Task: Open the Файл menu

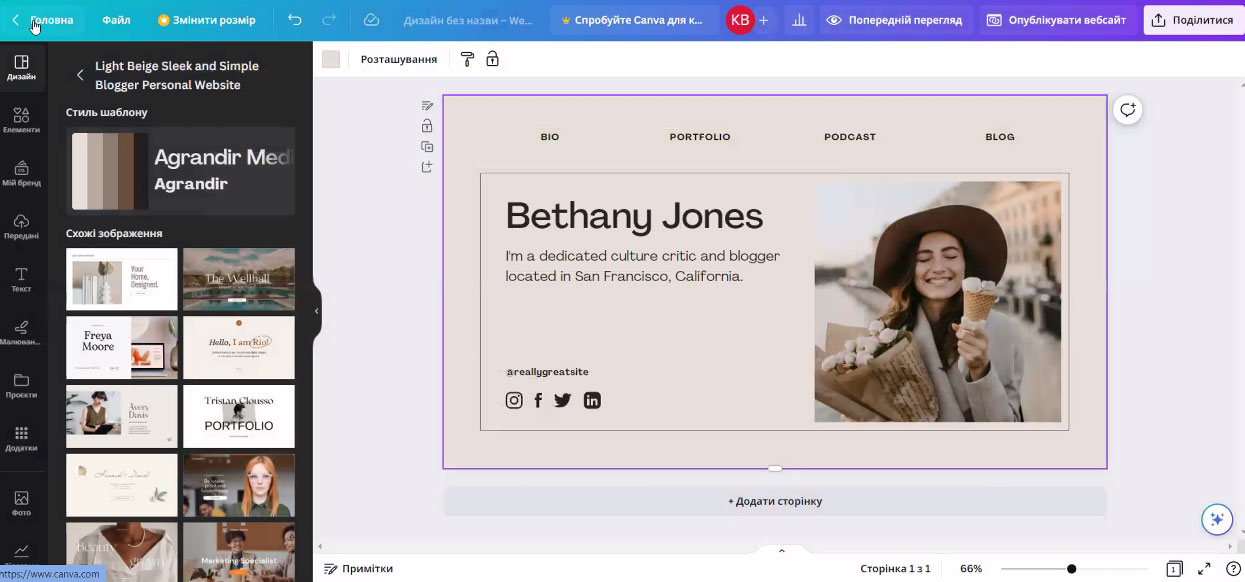Action: coord(116,20)
